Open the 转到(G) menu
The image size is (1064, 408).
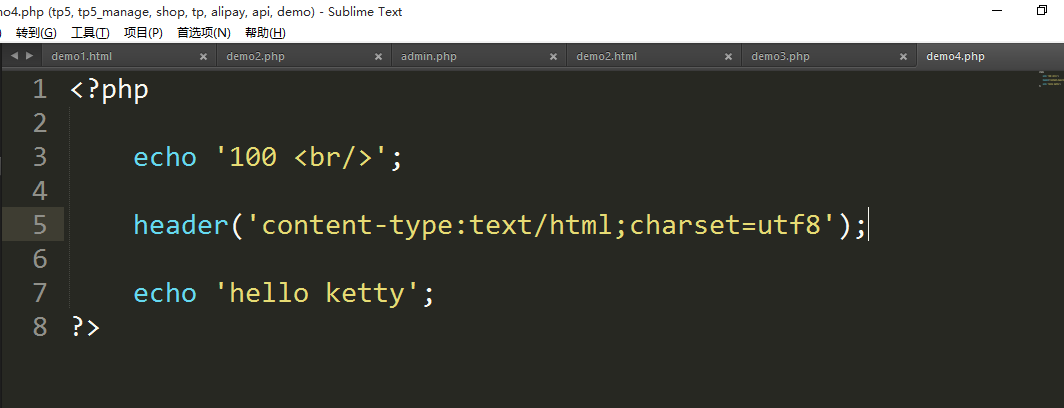click(36, 33)
